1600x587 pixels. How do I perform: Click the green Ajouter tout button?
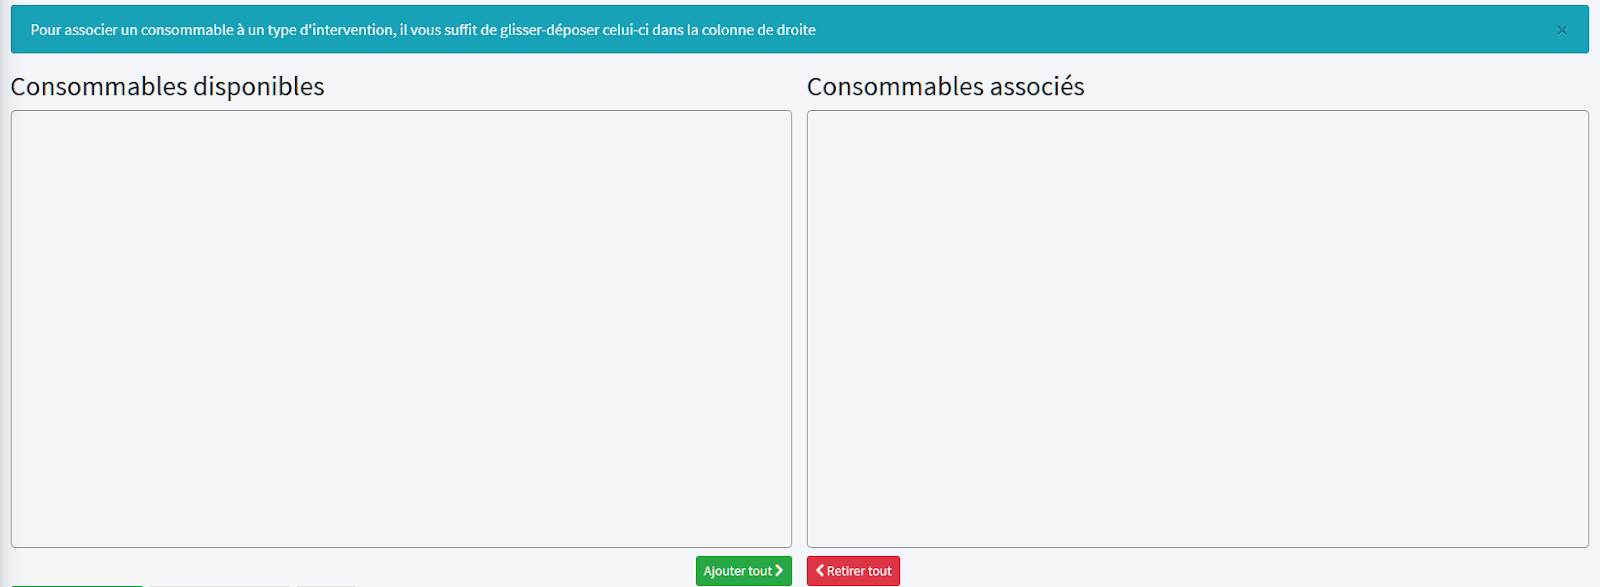point(743,571)
